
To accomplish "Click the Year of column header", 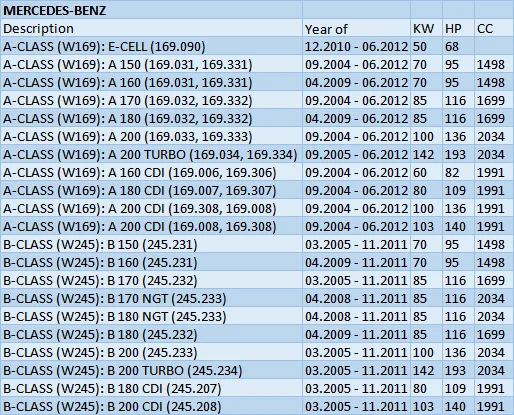I will [356, 28].
